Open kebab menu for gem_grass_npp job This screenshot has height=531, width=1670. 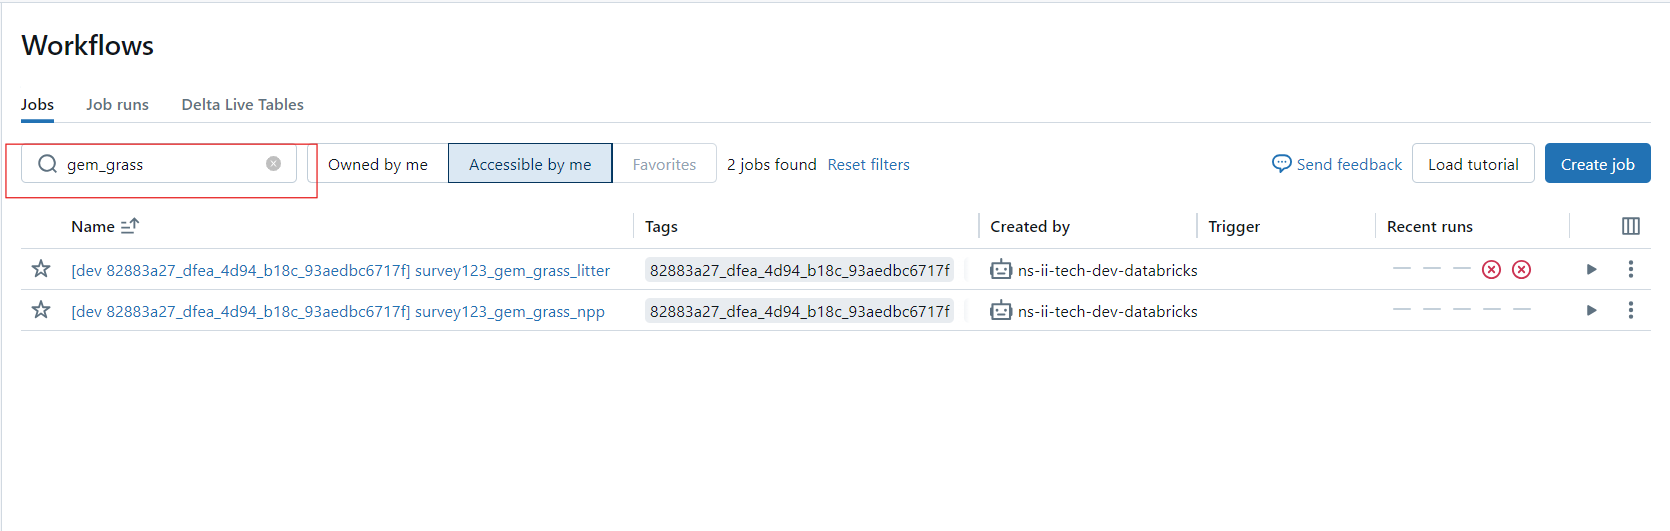click(1630, 310)
